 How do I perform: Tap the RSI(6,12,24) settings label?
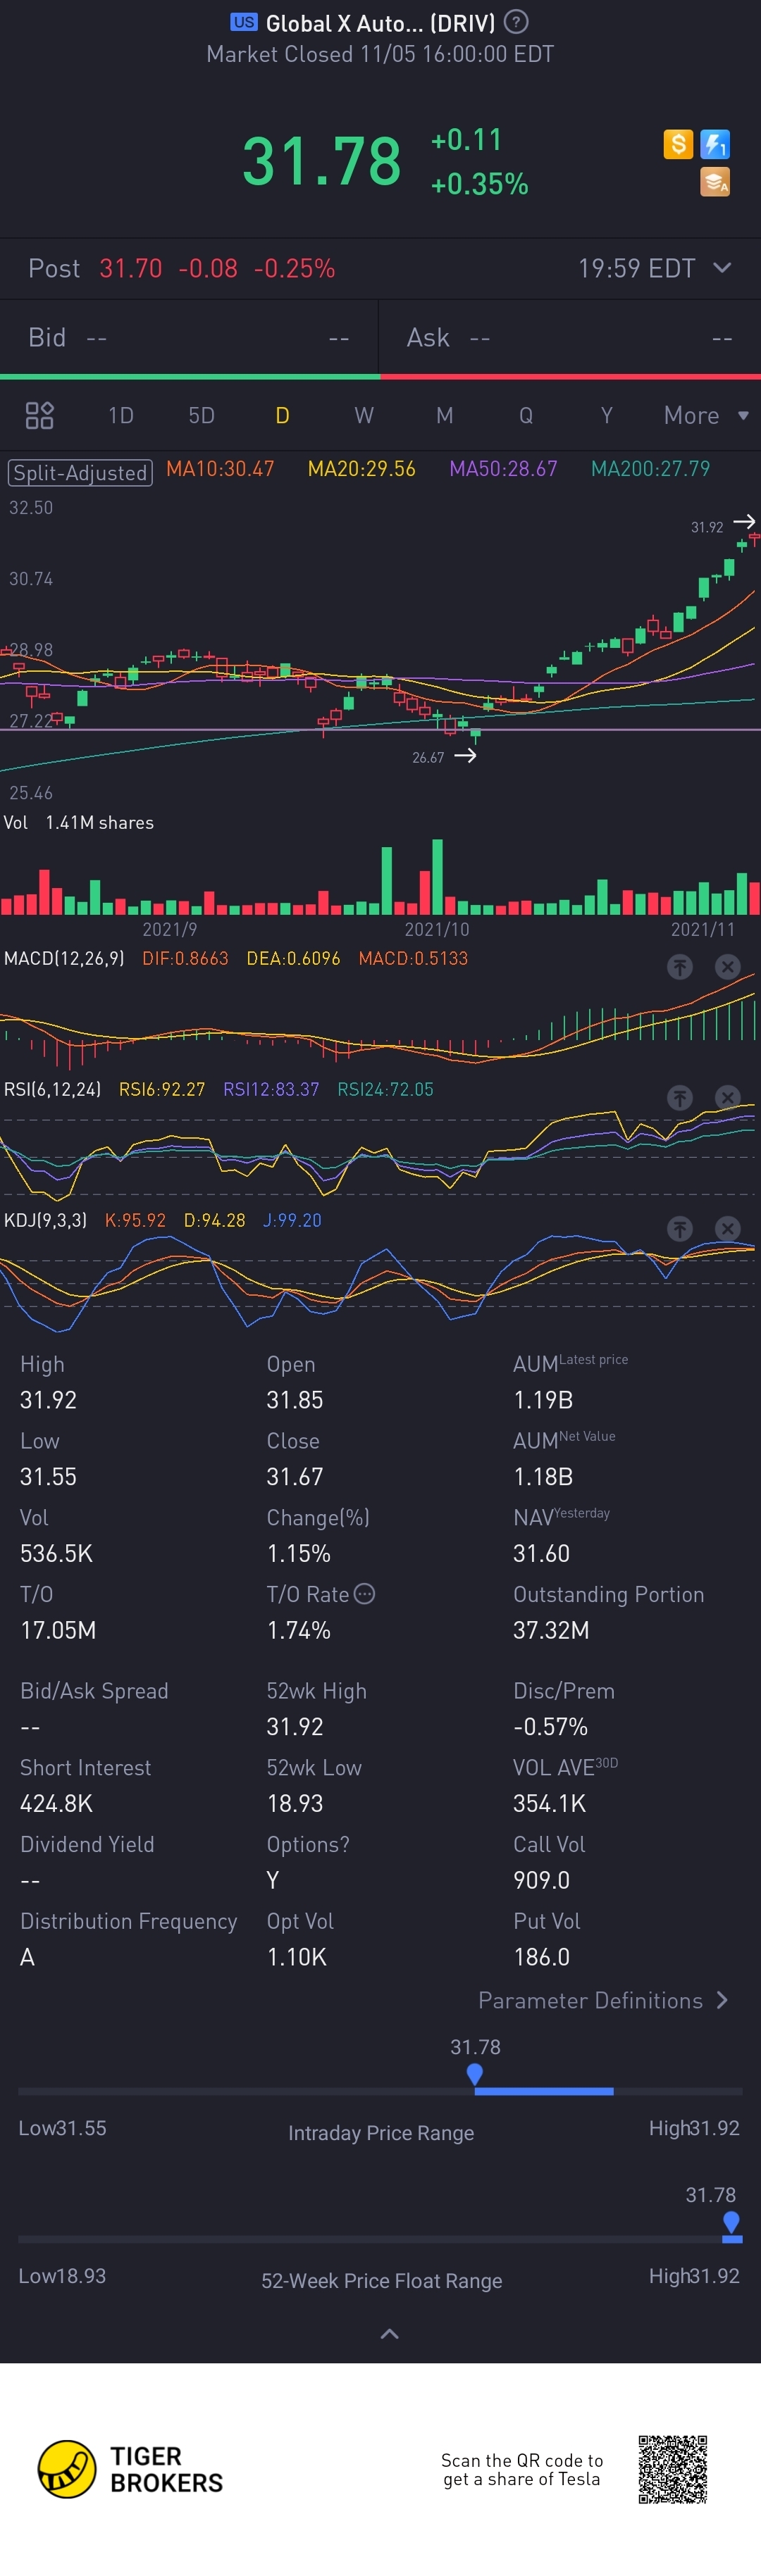pos(52,1089)
